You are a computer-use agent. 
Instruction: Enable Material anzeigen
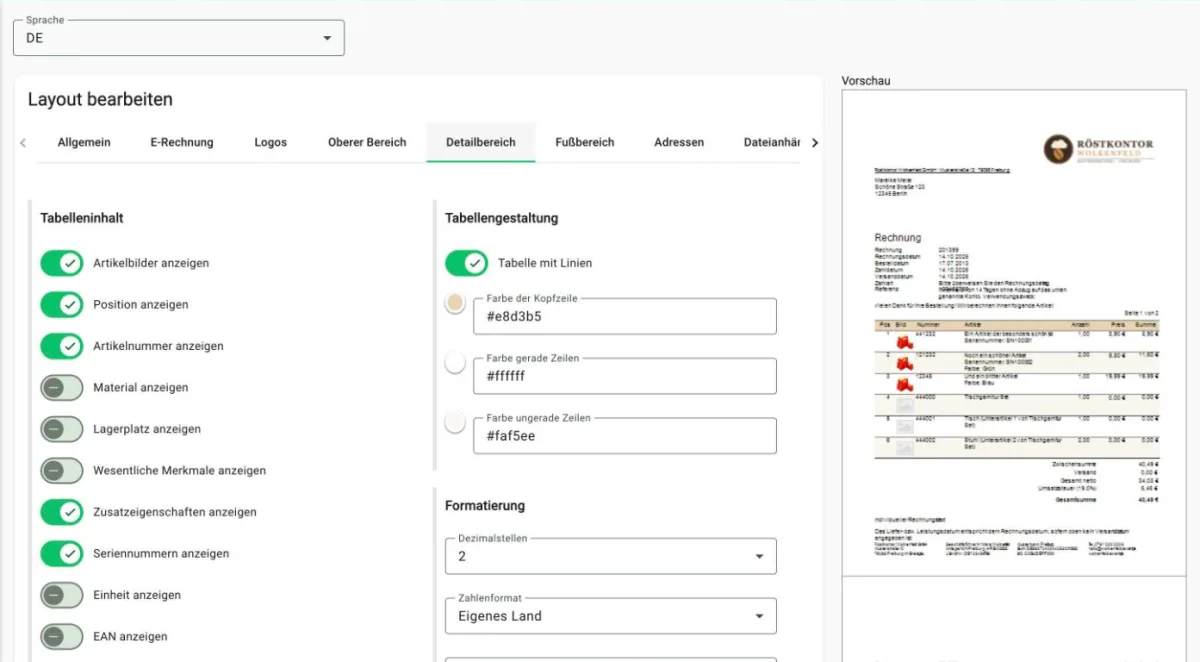click(62, 388)
